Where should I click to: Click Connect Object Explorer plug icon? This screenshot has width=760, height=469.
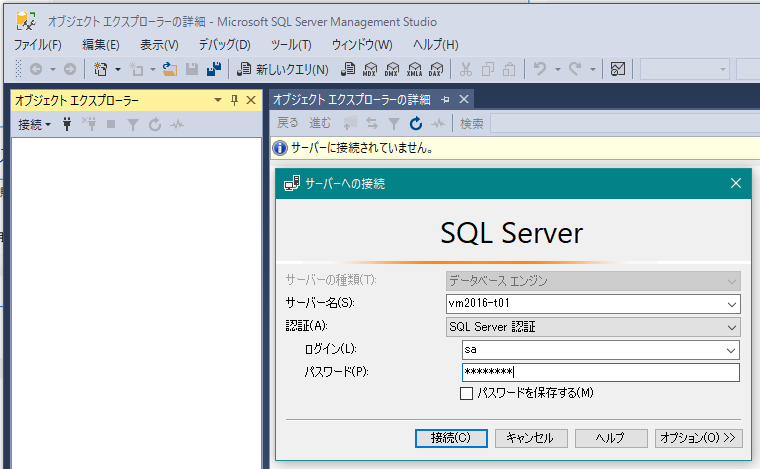pos(67,124)
